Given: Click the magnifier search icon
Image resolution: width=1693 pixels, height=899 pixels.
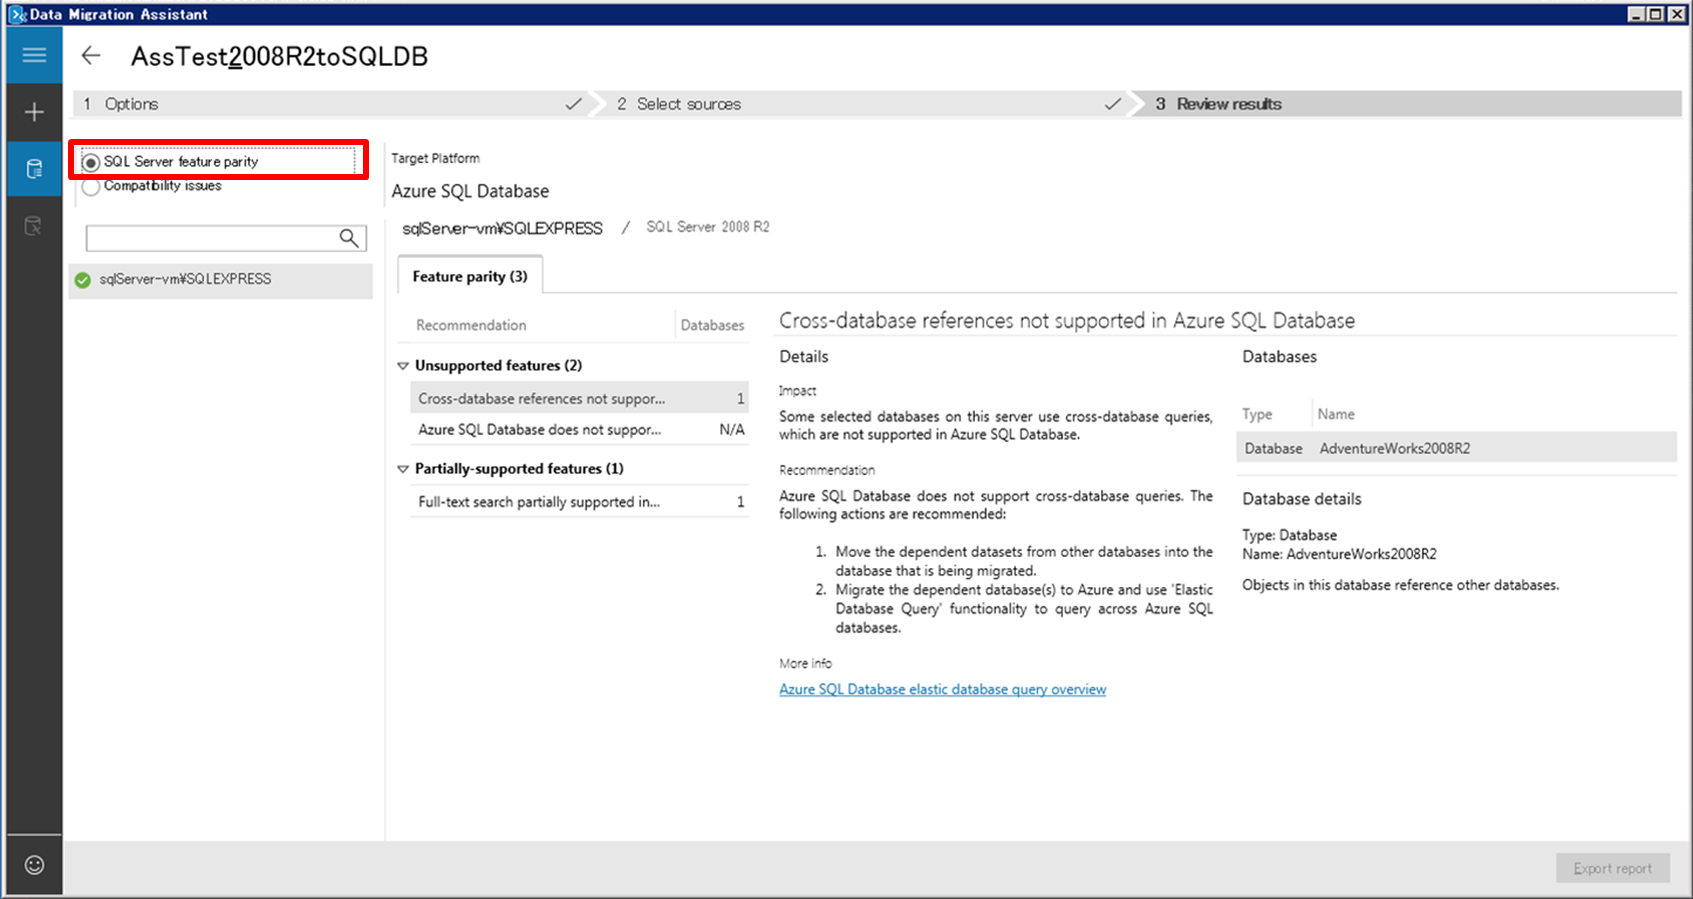Looking at the screenshot, I should [348, 238].
